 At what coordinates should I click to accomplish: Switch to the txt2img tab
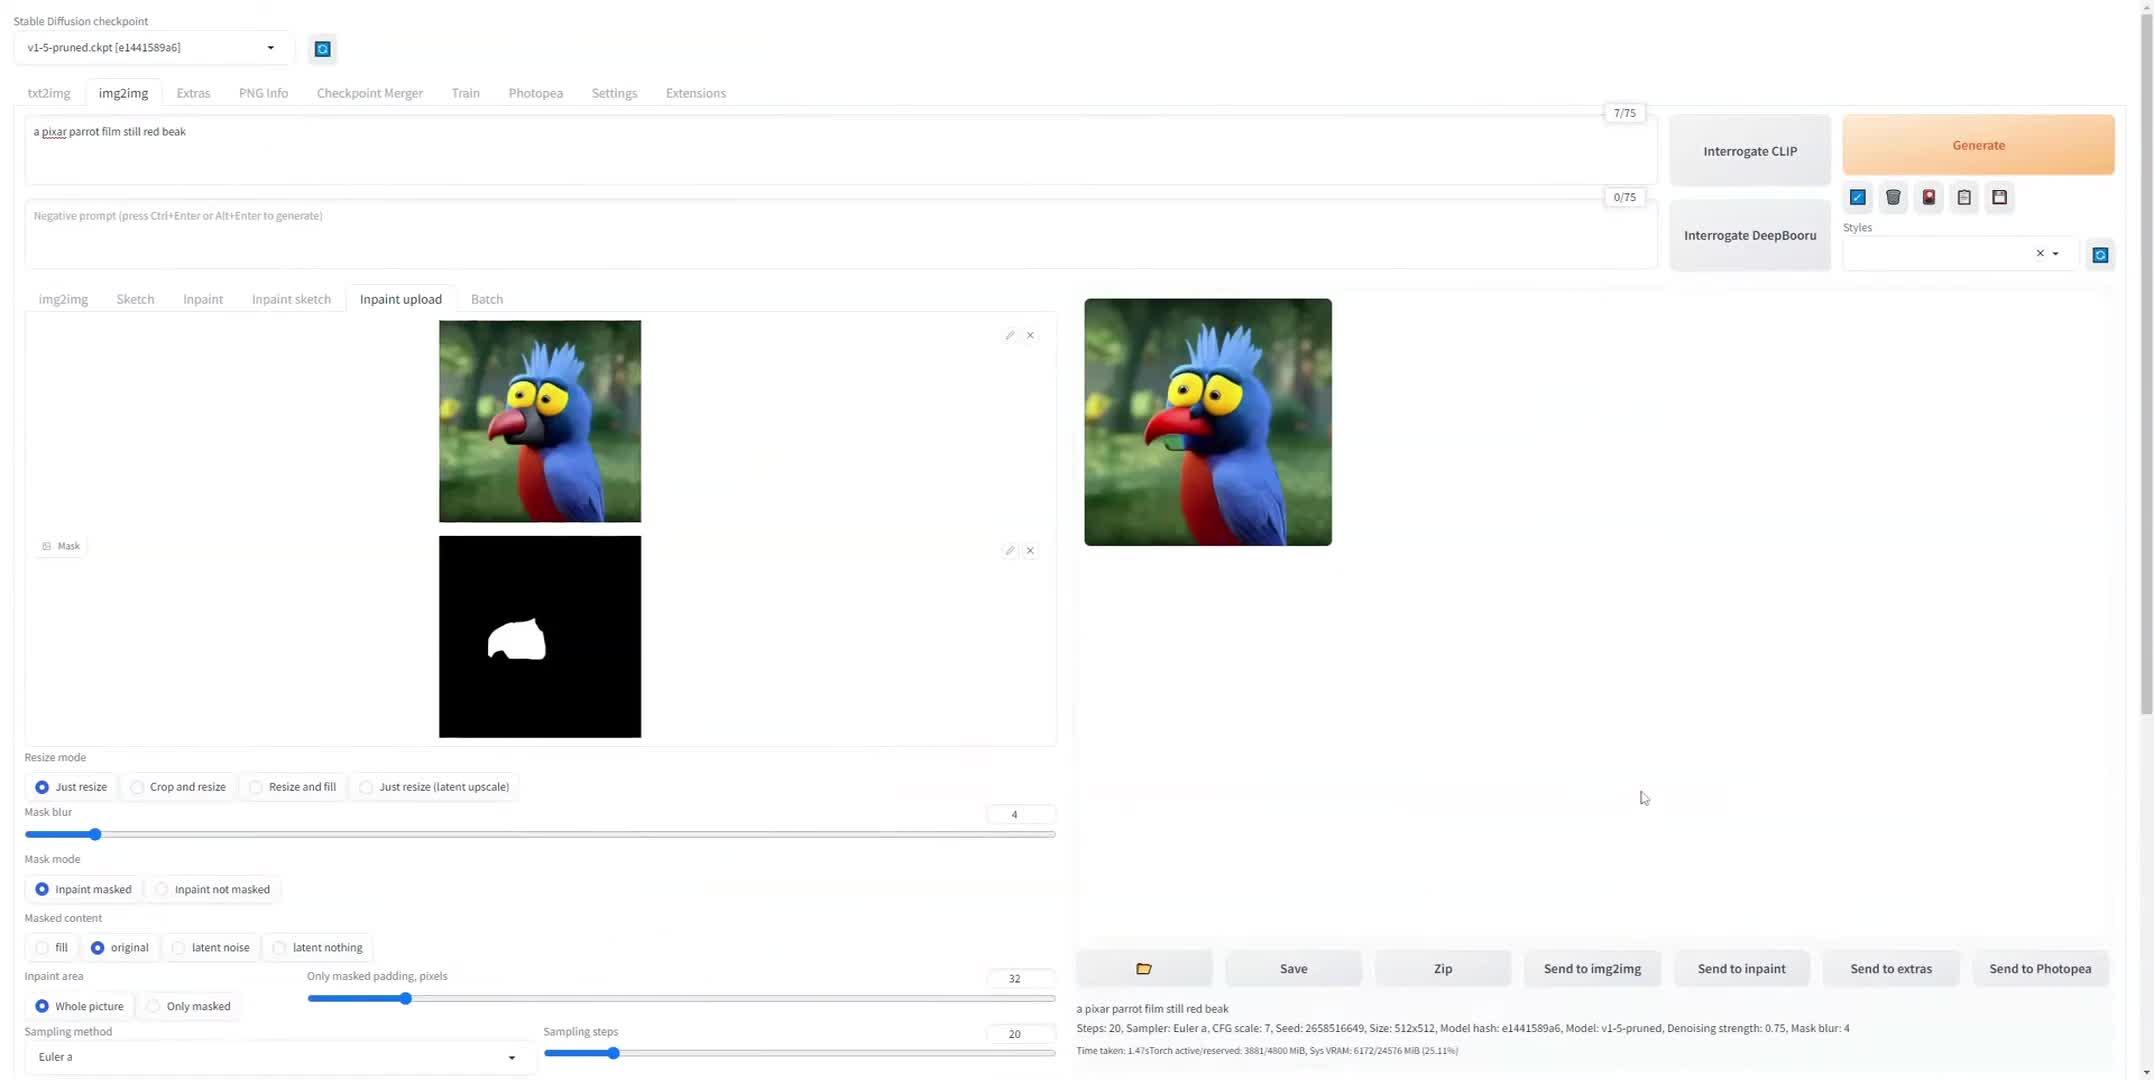49,93
